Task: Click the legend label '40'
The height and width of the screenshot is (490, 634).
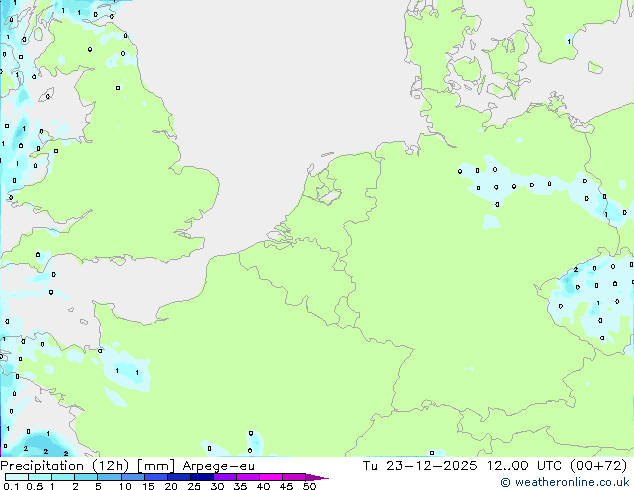Action: (263, 486)
